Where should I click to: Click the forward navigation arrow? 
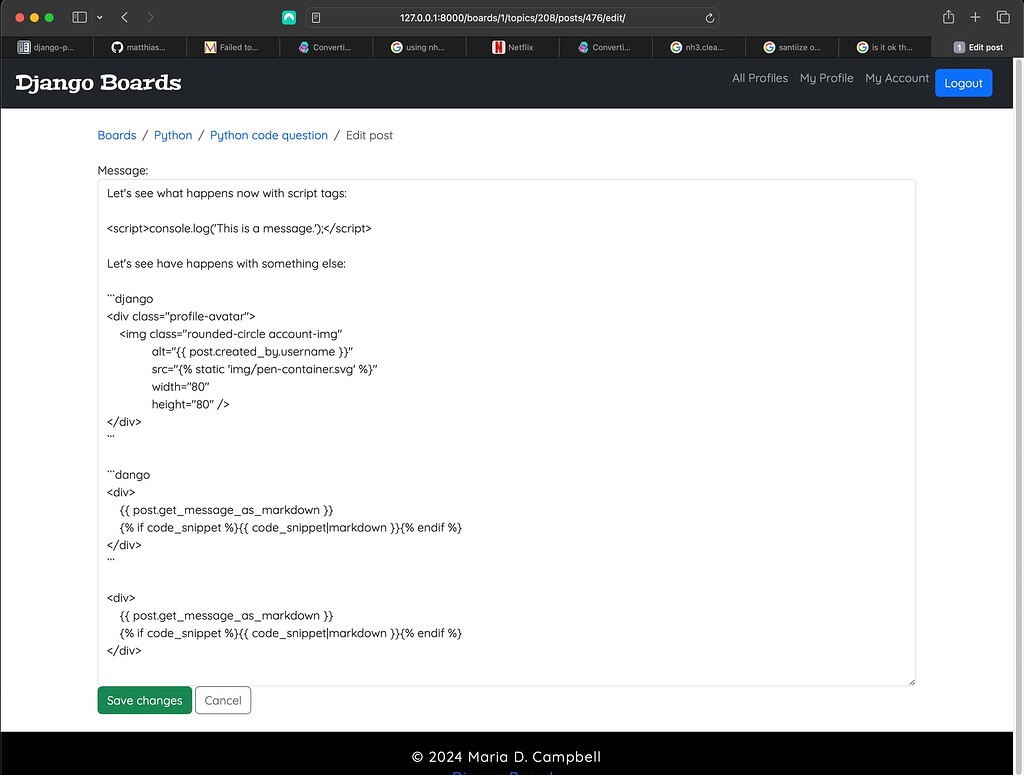pos(151,17)
